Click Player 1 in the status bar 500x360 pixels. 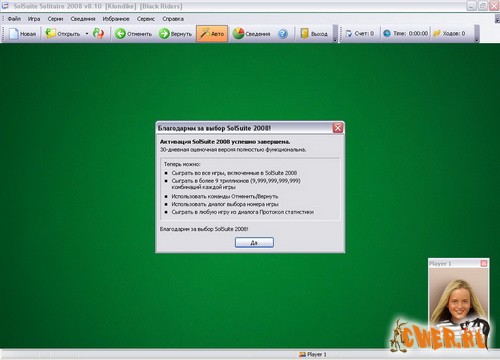tap(313, 354)
